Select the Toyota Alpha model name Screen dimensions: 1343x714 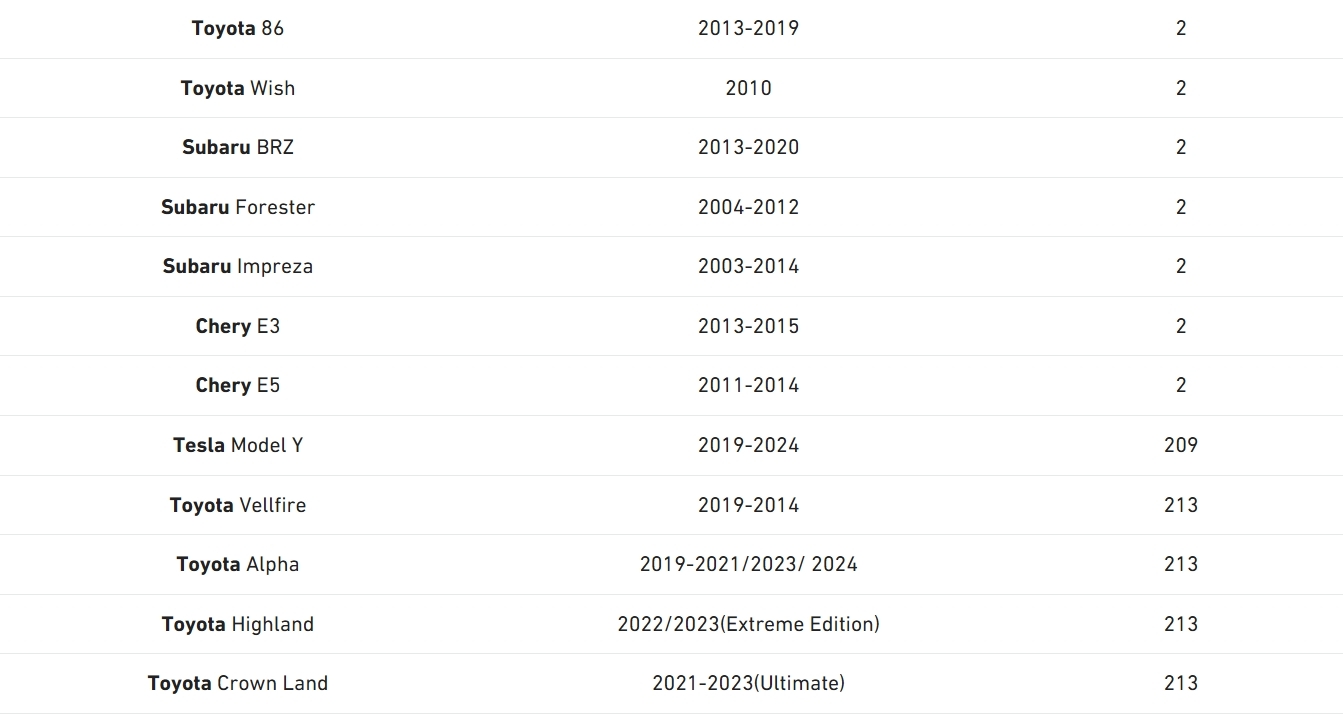pos(238,564)
